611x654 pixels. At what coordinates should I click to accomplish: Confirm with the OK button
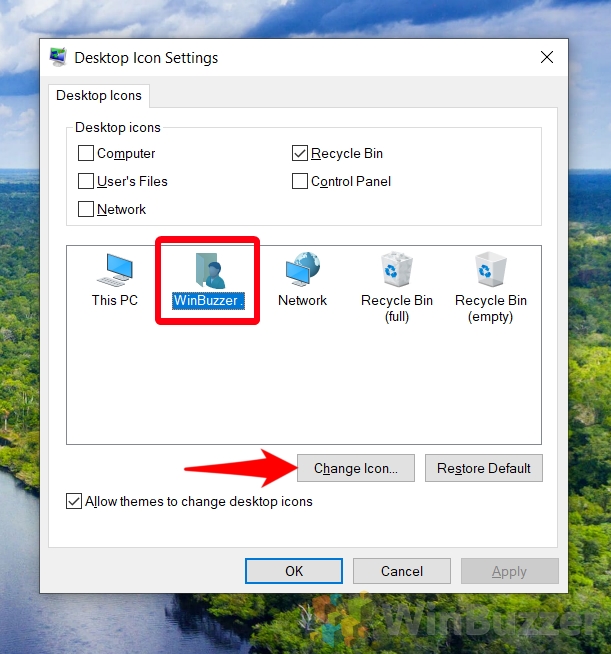point(294,571)
